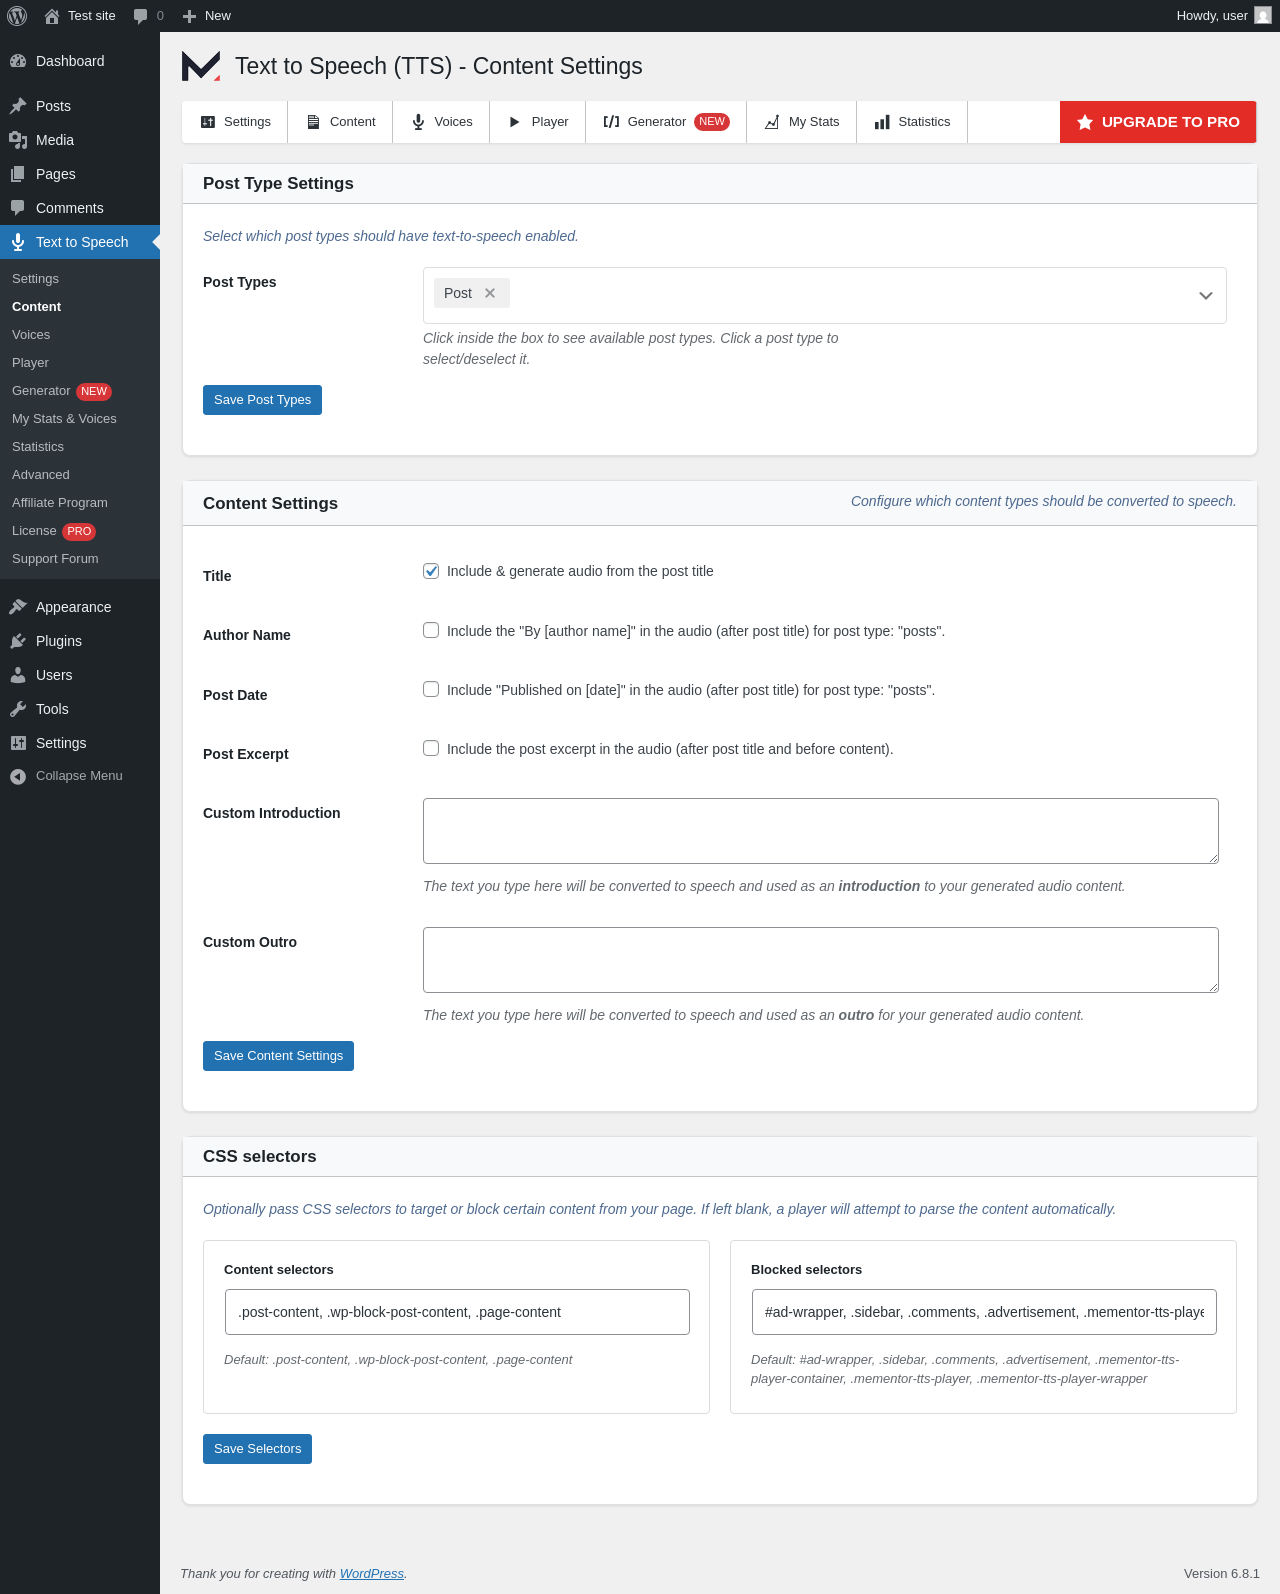Screen dimensions: 1280x1594
Task: Click inside the Post Types select box
Action: point(825,296)
